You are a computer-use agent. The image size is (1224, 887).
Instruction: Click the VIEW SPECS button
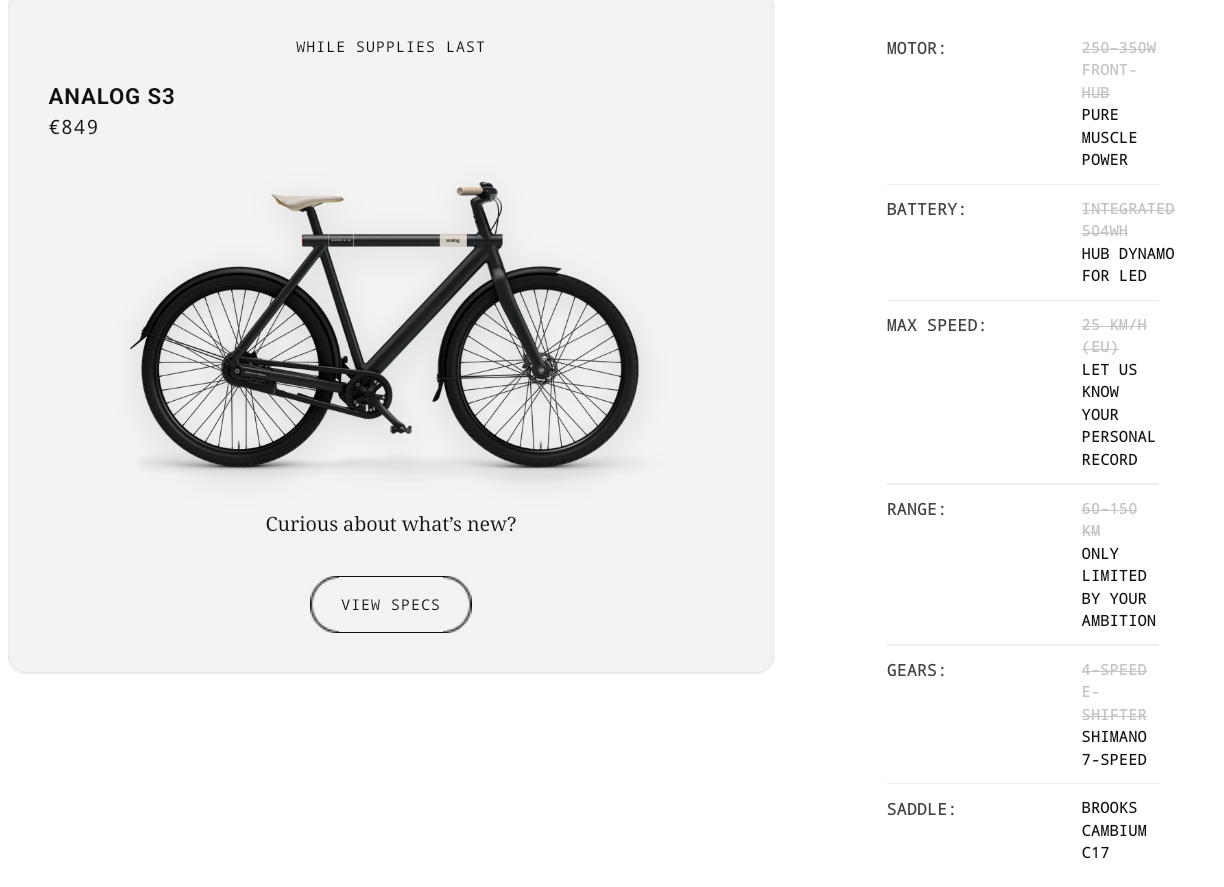click(390, 604)
